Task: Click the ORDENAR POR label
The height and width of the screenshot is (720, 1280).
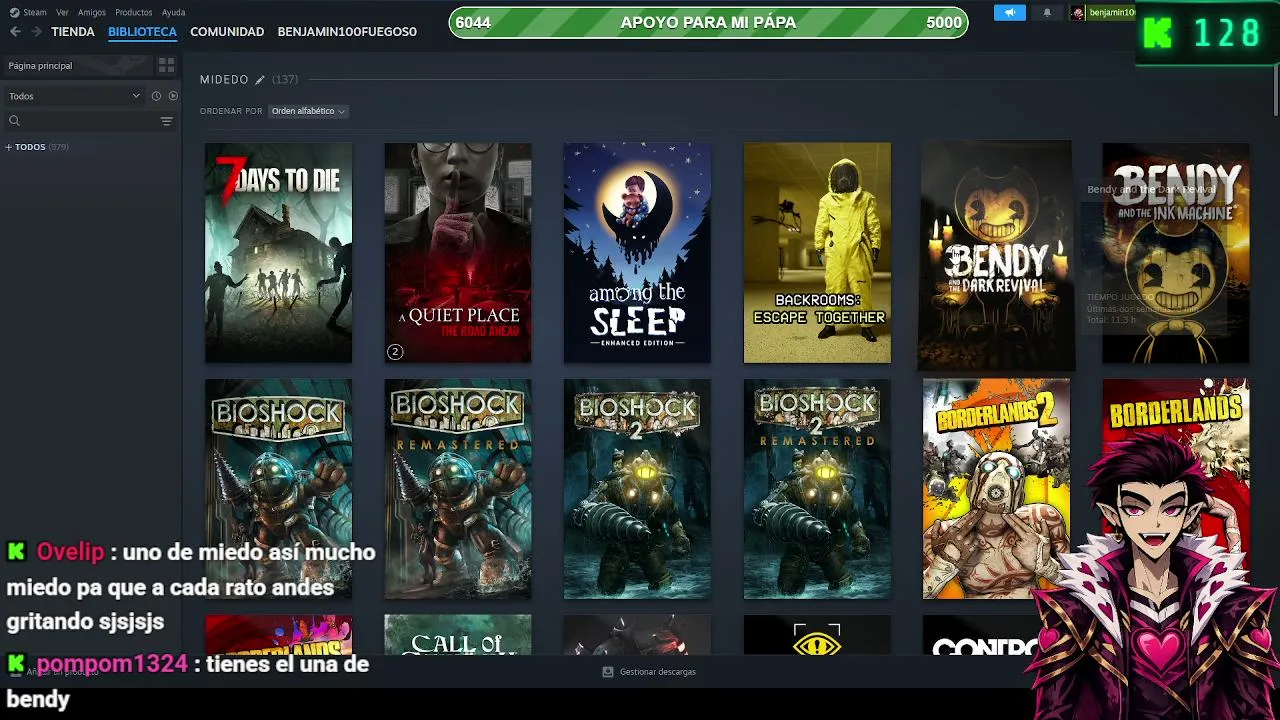Action: tap(231, 111)
